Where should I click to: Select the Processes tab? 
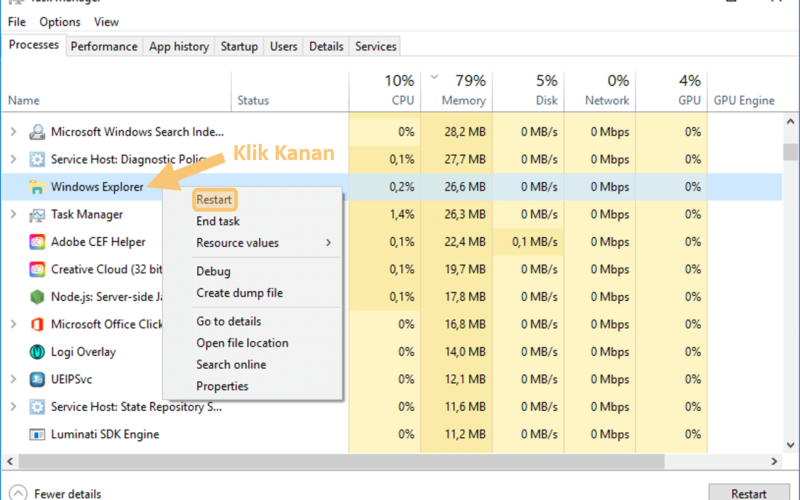pyautogui.click(x=34, y=45)
